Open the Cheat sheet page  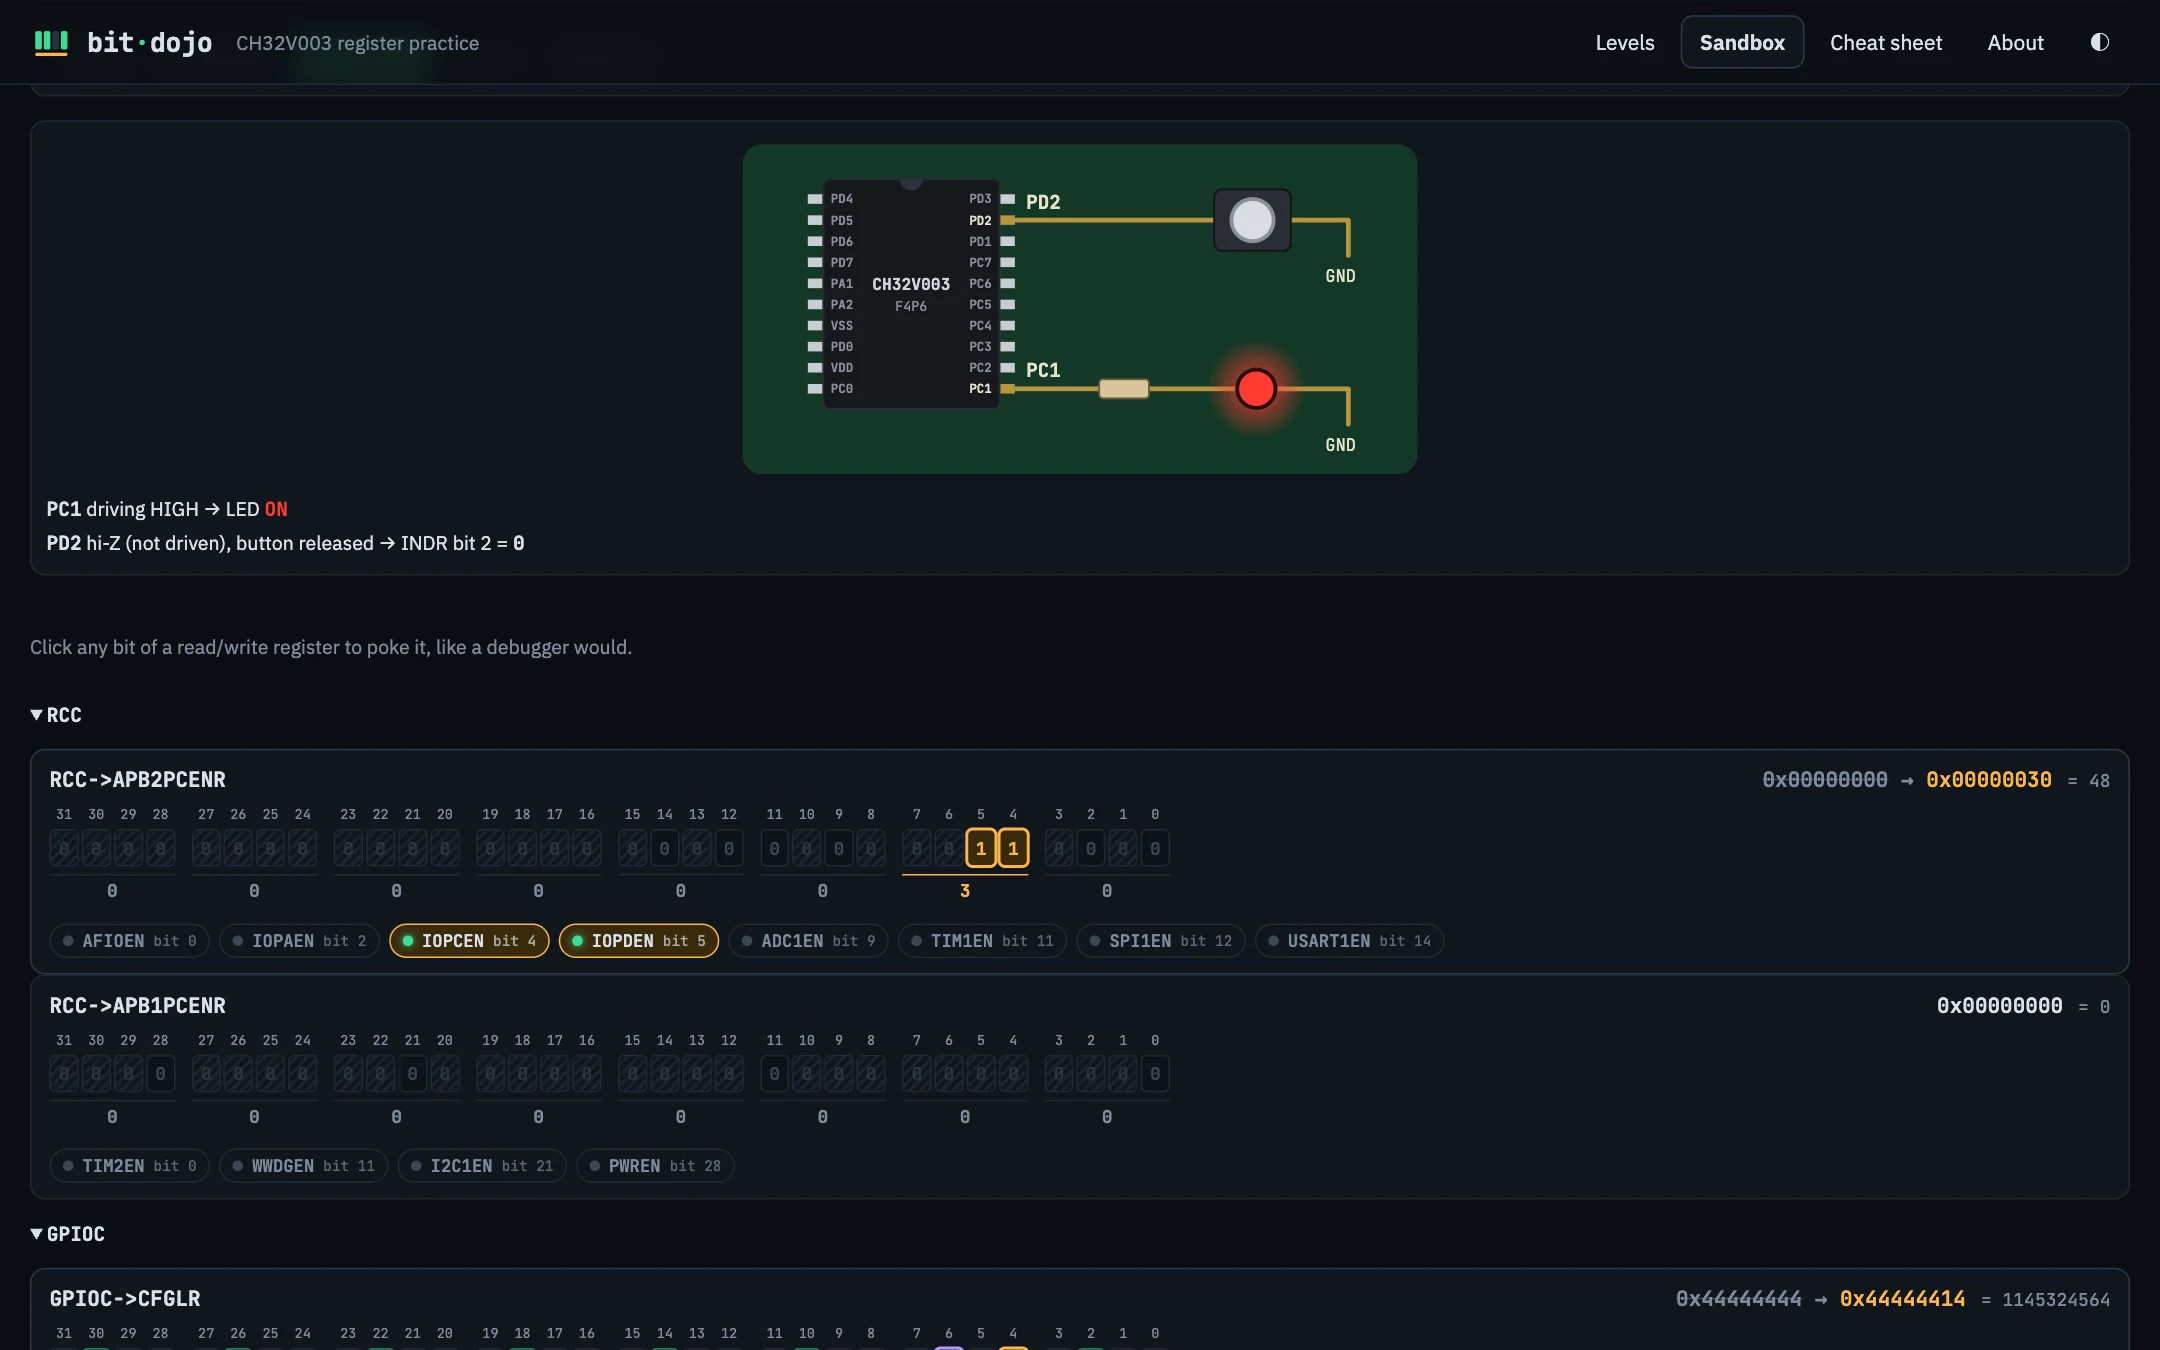click(x=1886, y=42)
